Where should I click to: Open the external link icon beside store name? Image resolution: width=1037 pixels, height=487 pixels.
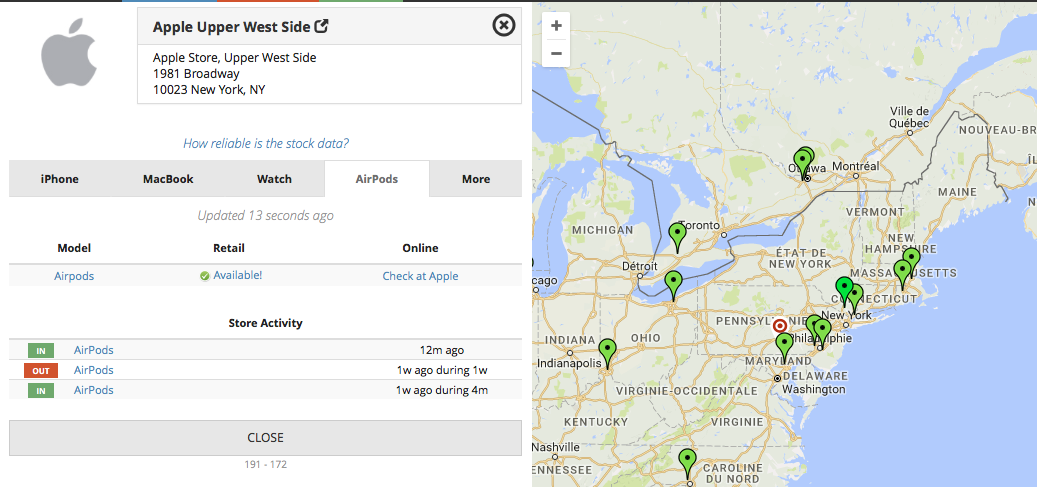(321, 26)
